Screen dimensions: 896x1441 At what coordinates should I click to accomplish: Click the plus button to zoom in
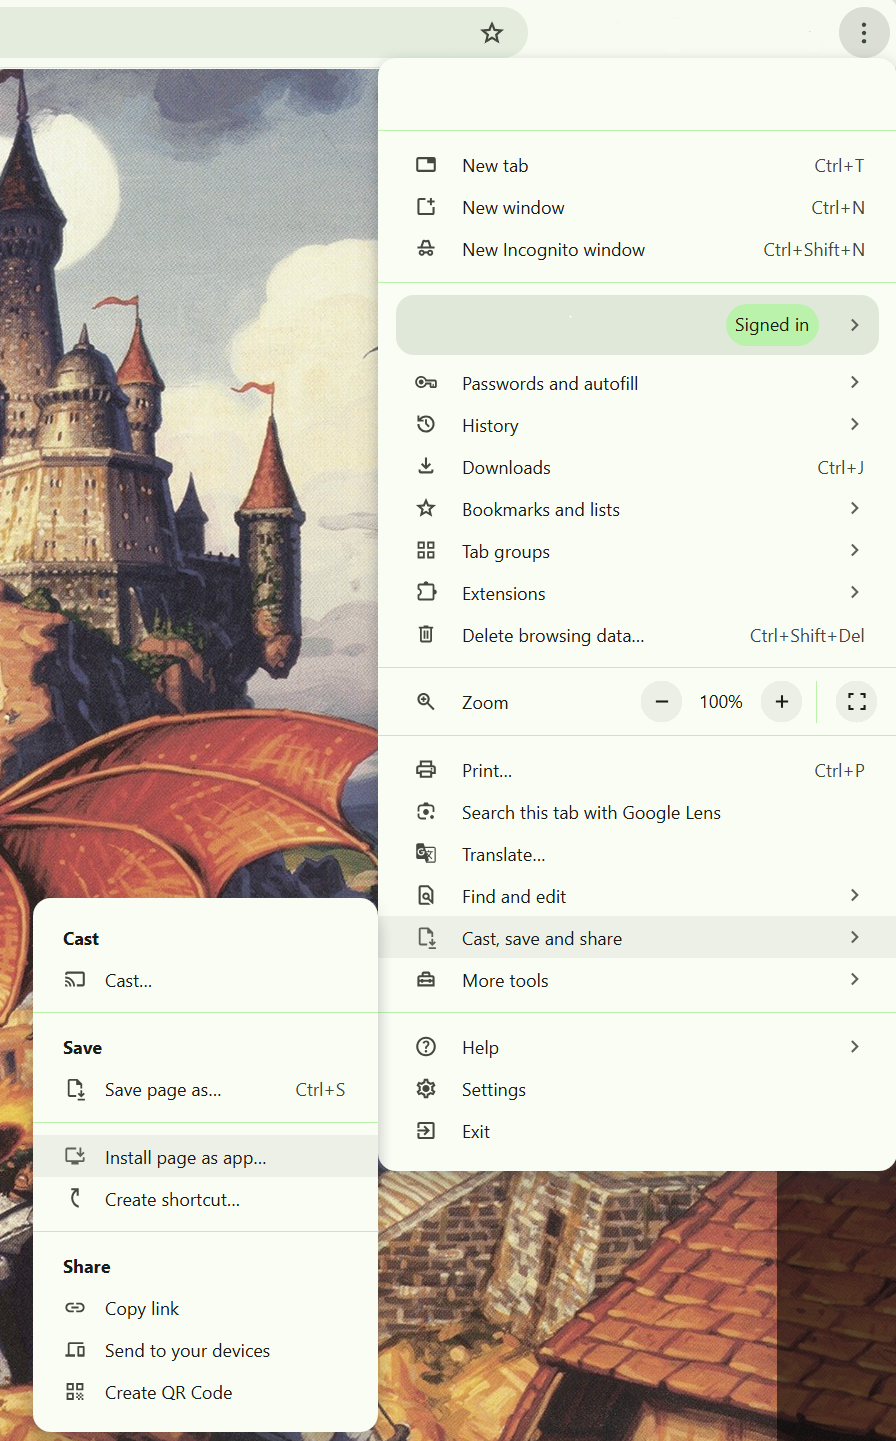(781, 701)
